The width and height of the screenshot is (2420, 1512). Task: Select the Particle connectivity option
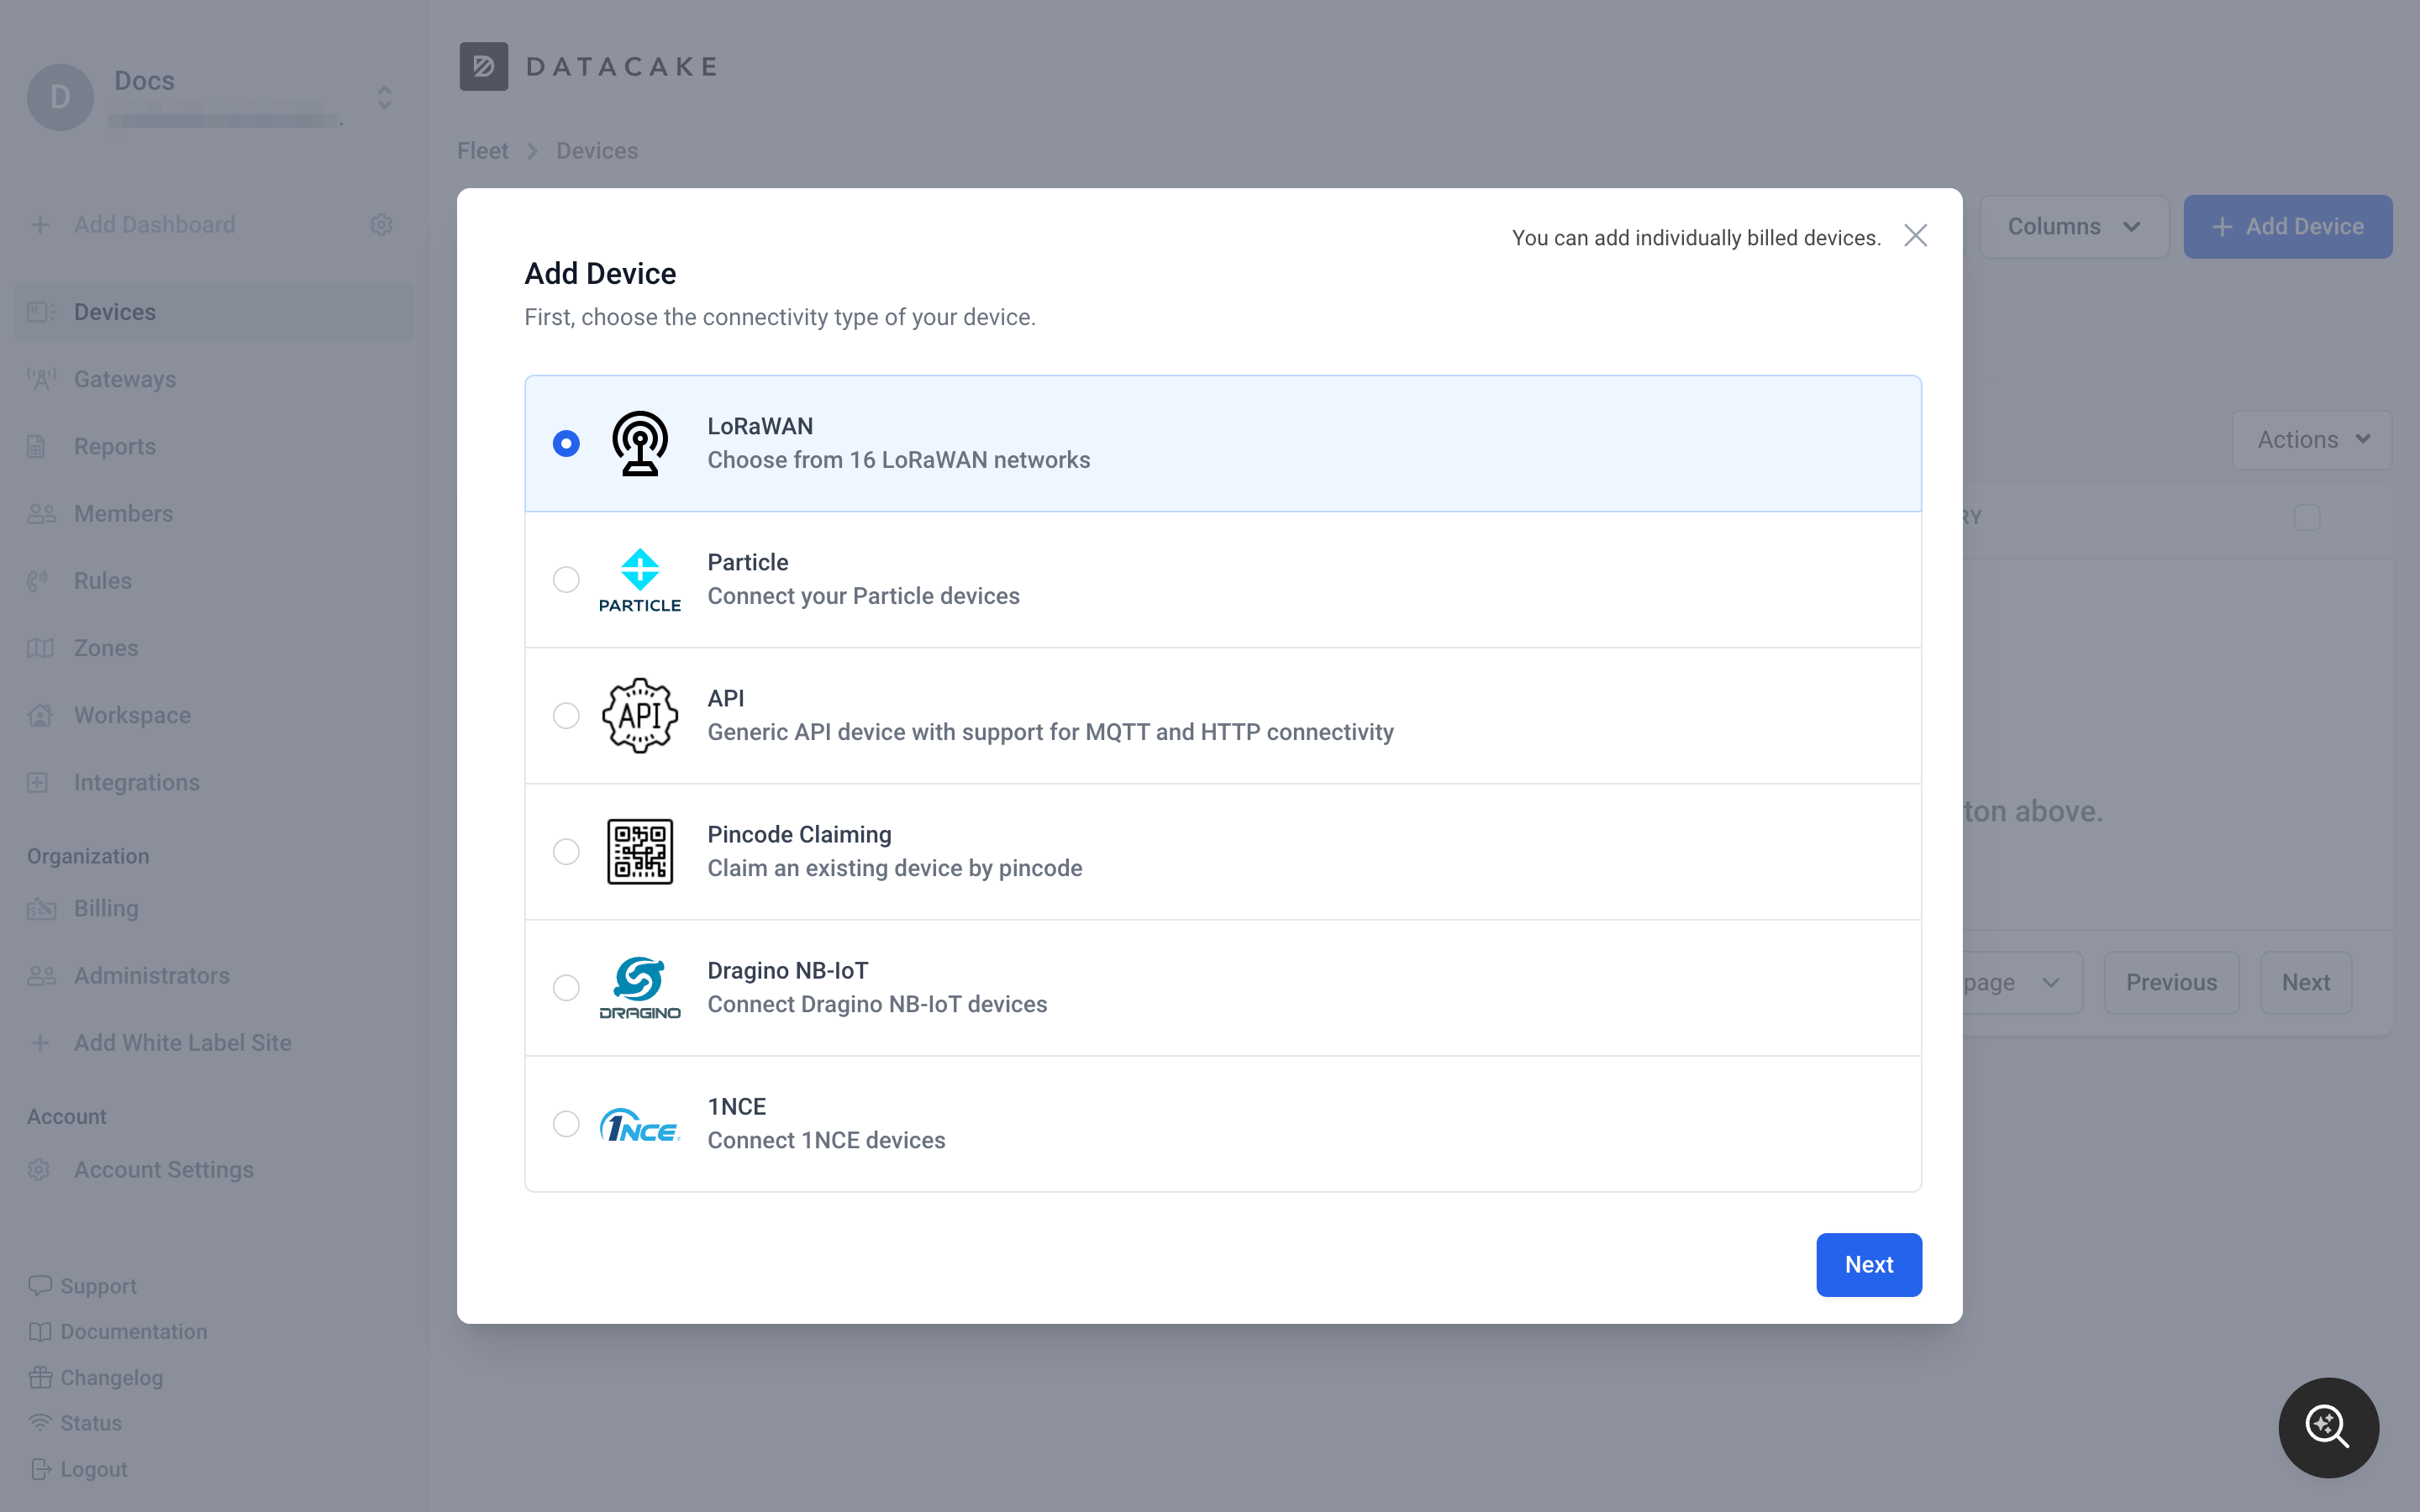565,578
